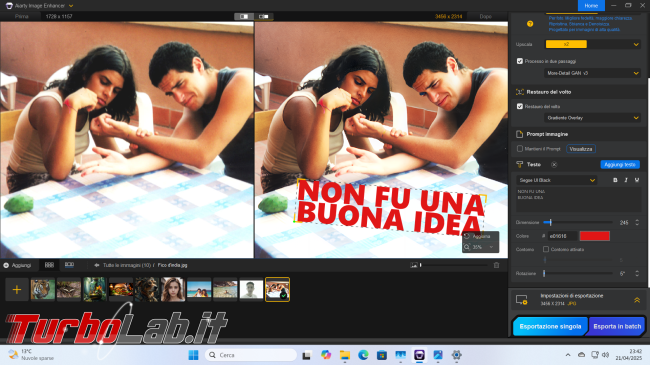Click the Restauro del volto section icon
The height and width of the screenshot is (365, 650).
pos(519,92)
